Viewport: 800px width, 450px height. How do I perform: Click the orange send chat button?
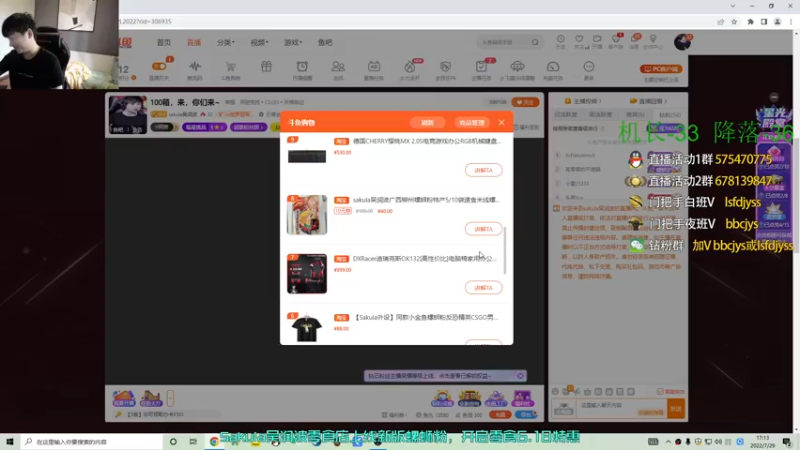676,409
